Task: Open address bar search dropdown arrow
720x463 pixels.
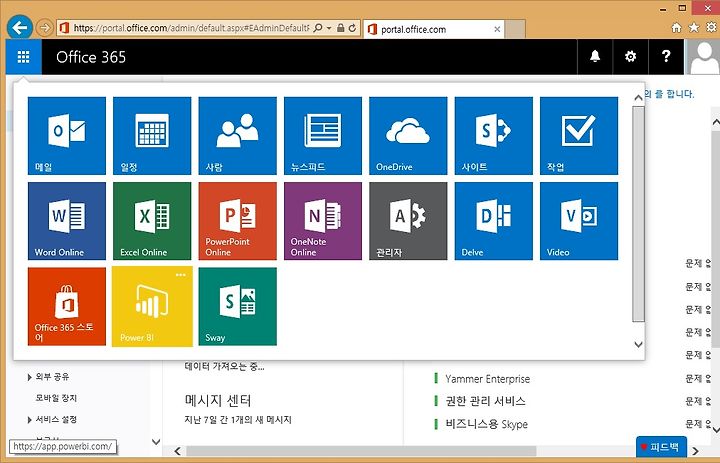Action: click(329, 28)
